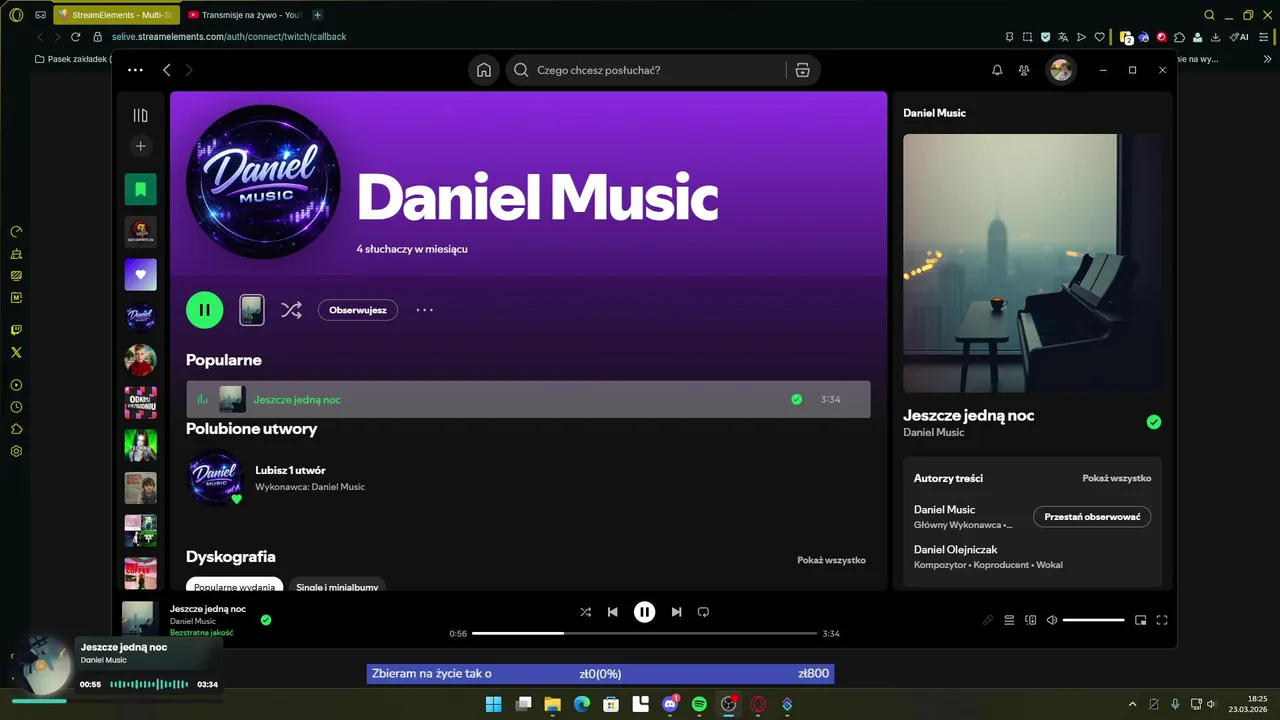Toggle shuffle for Daniel Music artist page
The image size is (1280, 720).
coord(291,310)
